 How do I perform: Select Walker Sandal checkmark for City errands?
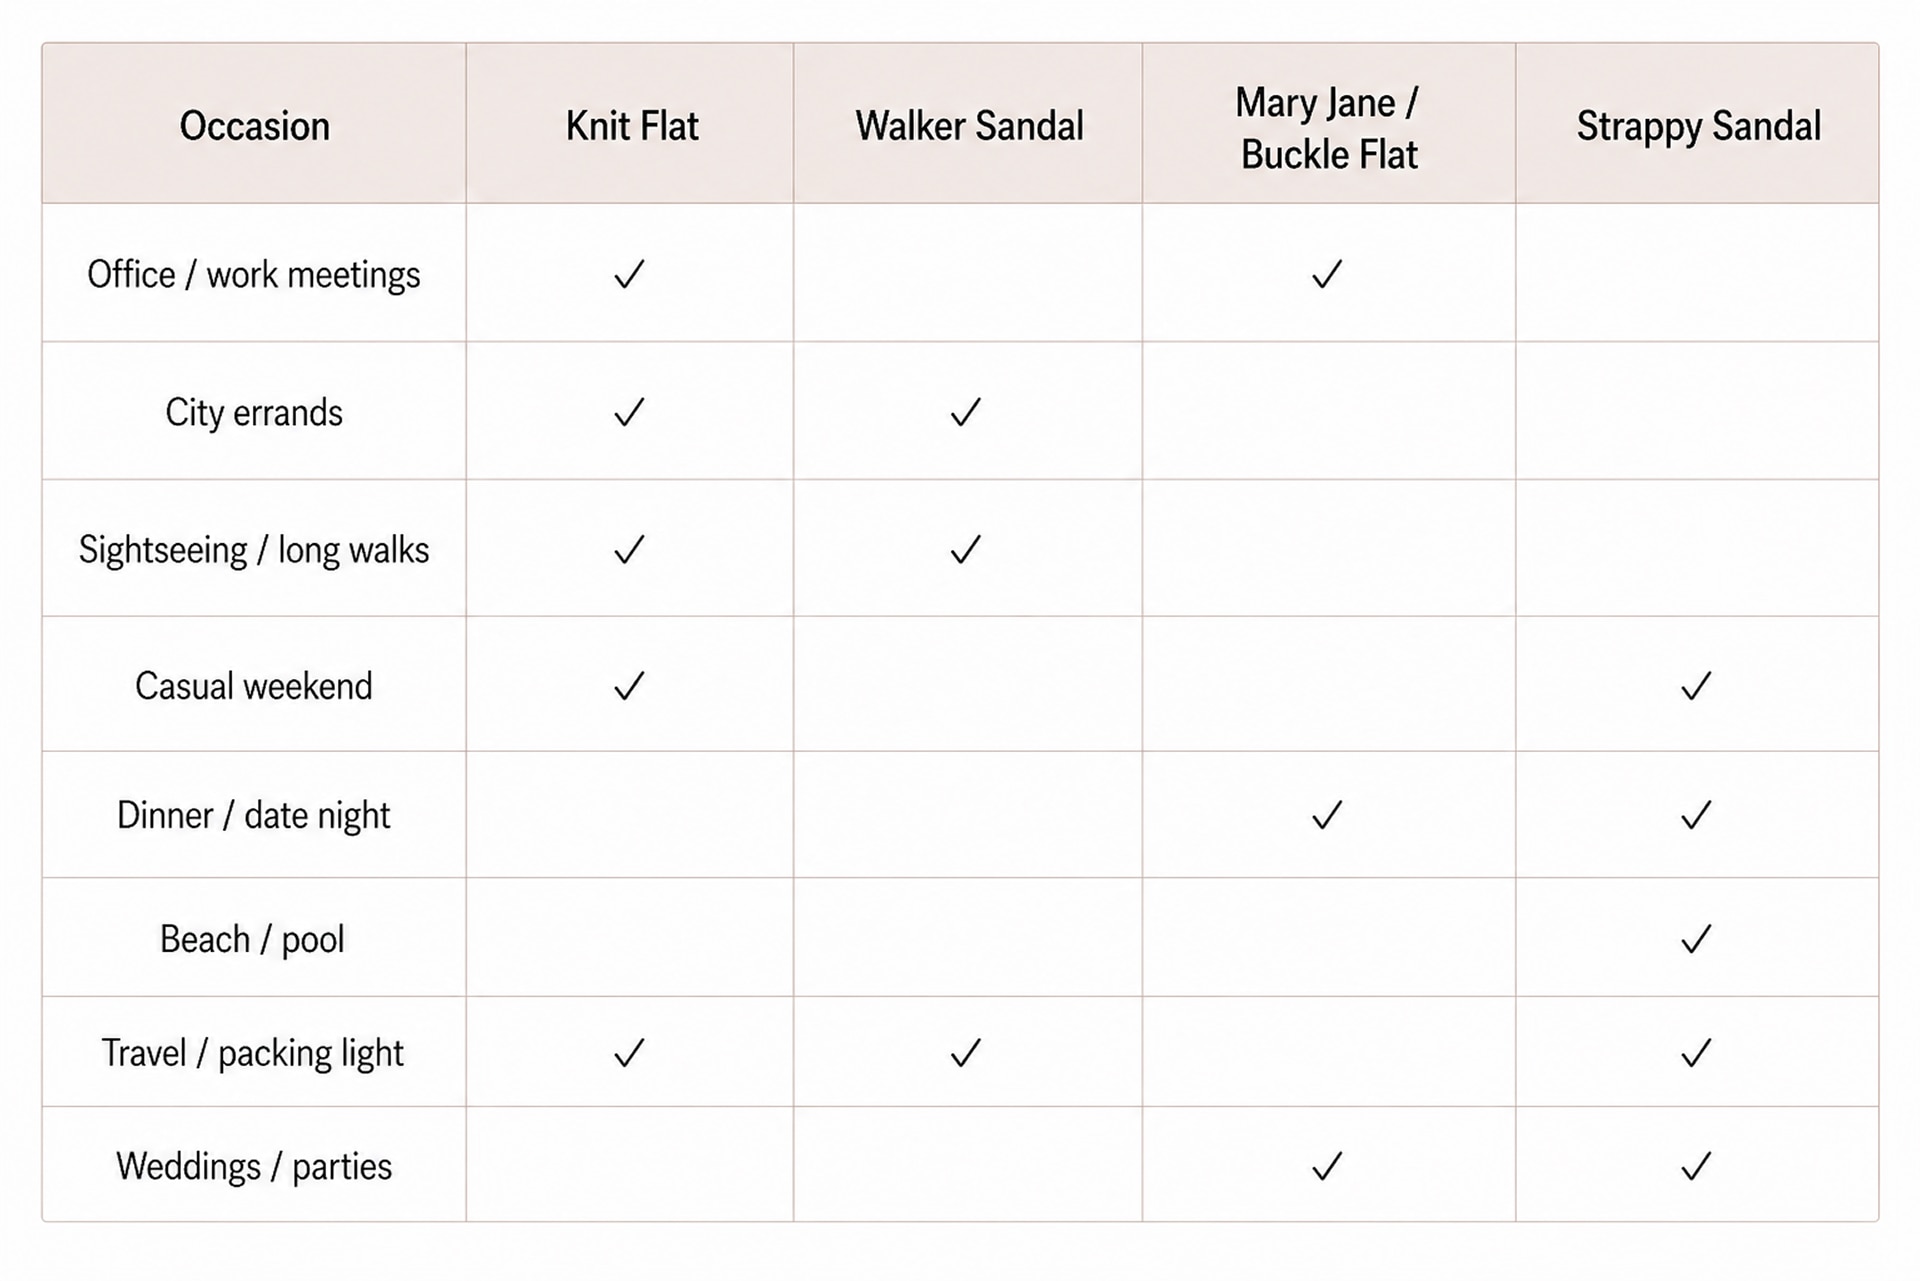point(966,412)
